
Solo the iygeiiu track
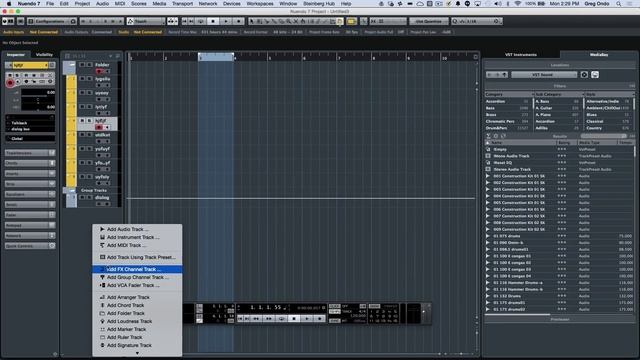coord(89,78)
